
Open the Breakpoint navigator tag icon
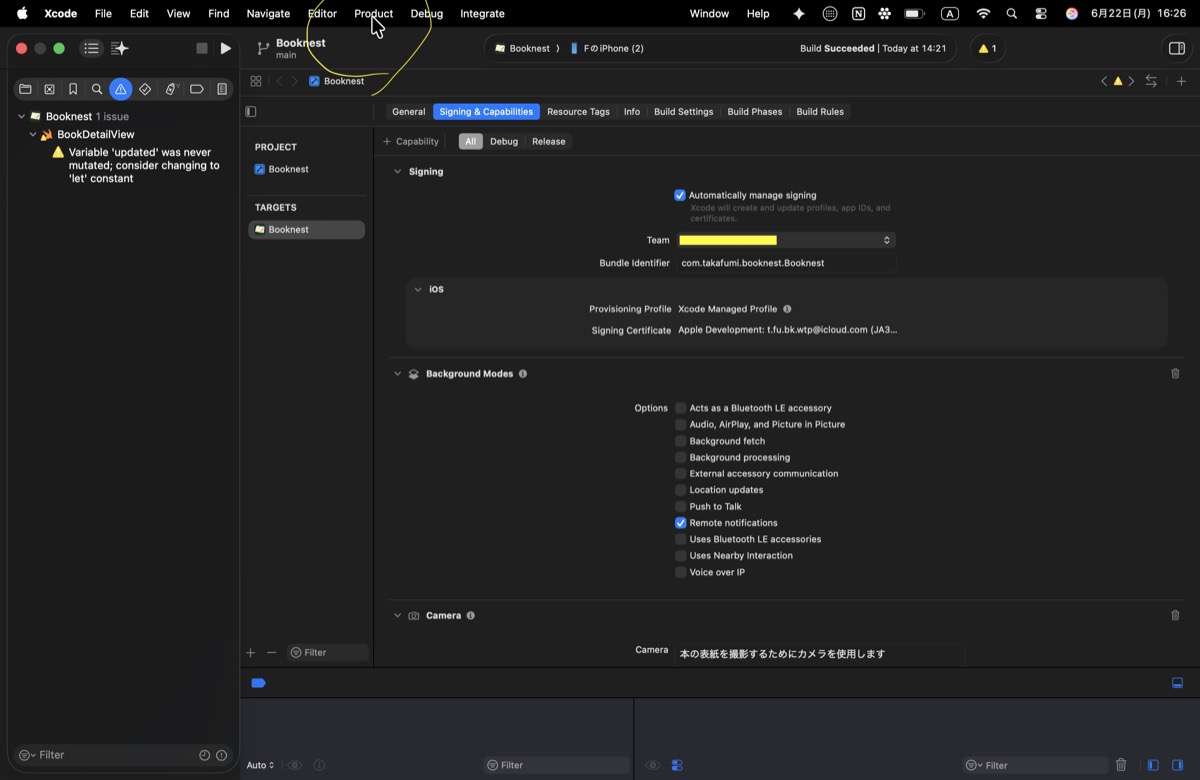196,89
